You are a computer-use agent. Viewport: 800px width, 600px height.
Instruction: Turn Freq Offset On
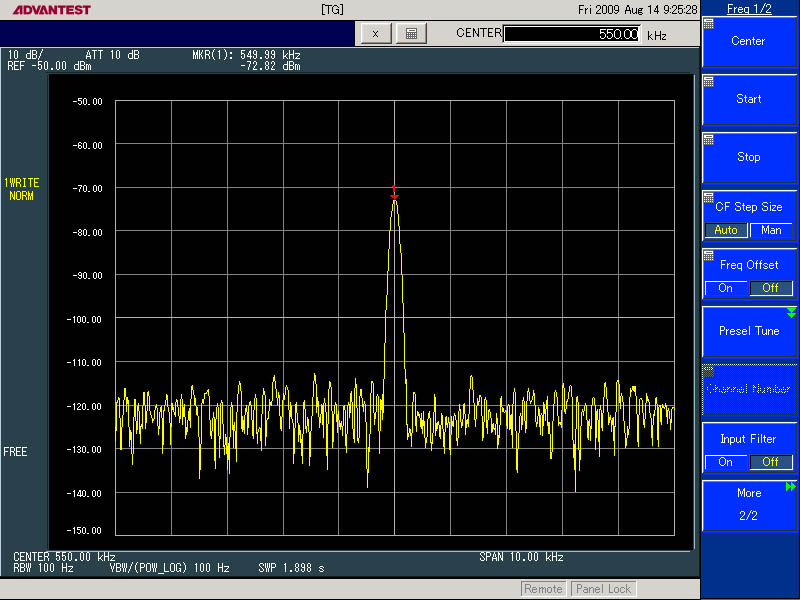point(726,288)
